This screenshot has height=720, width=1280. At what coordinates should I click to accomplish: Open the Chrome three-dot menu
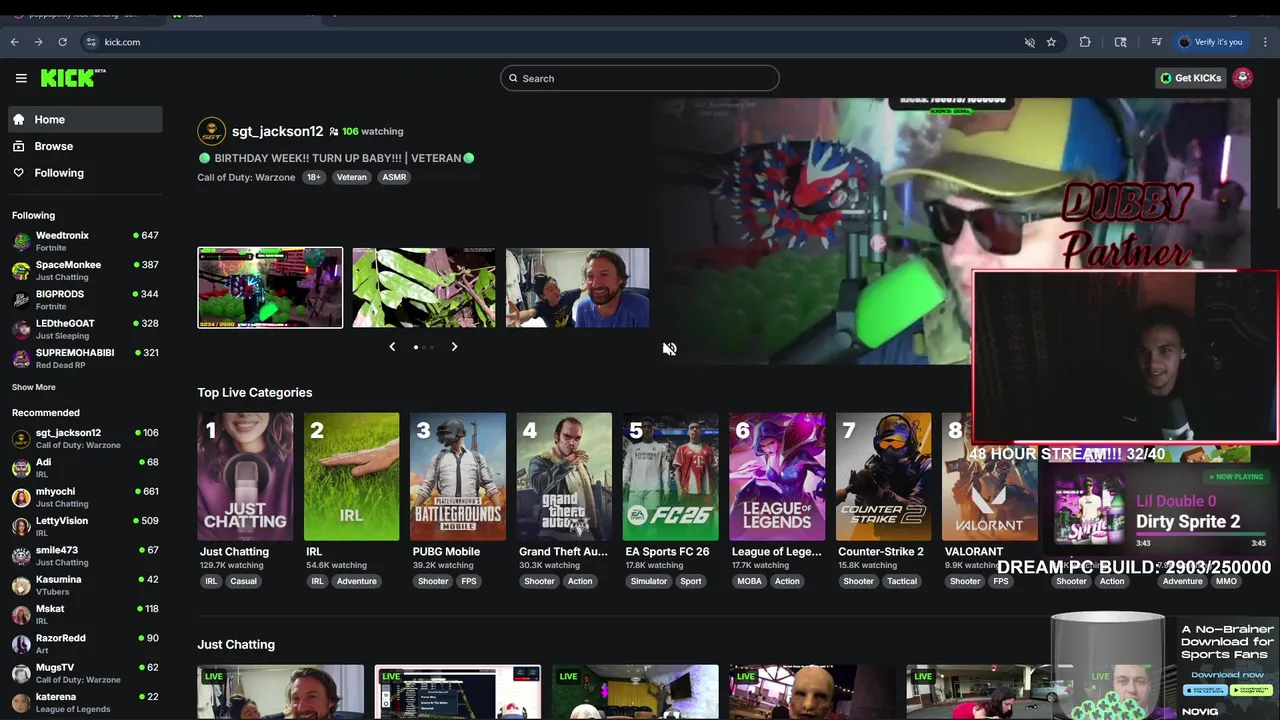click(x=1266, y=42)
